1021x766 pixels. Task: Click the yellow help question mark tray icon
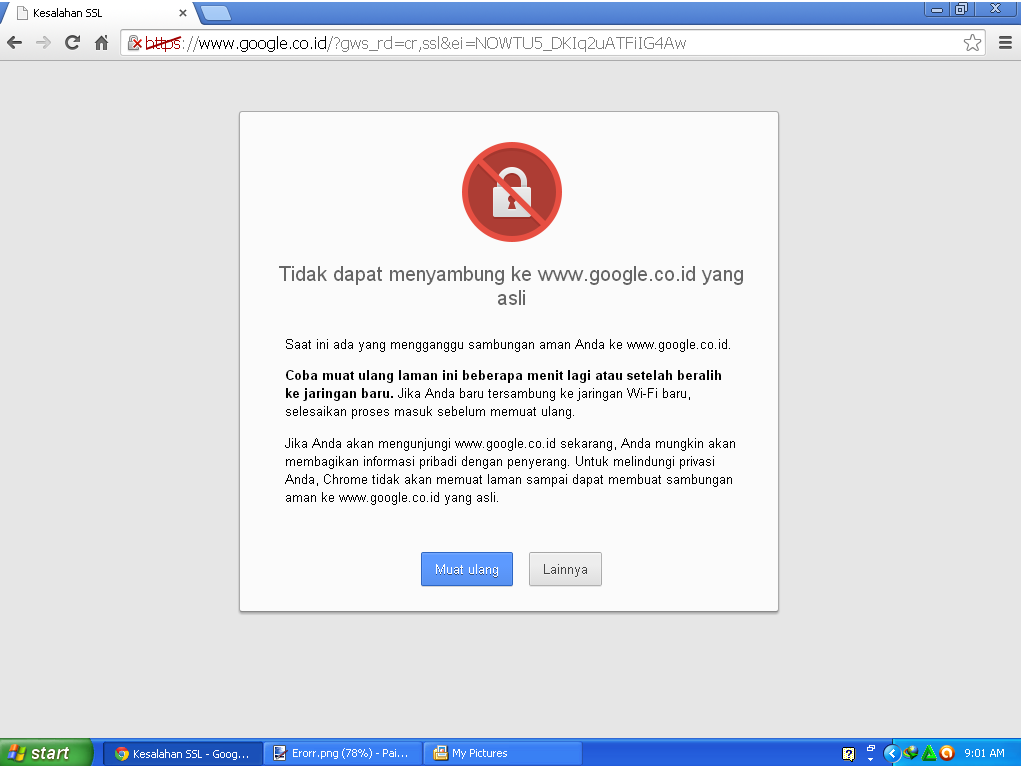click(x=848, y=754)
